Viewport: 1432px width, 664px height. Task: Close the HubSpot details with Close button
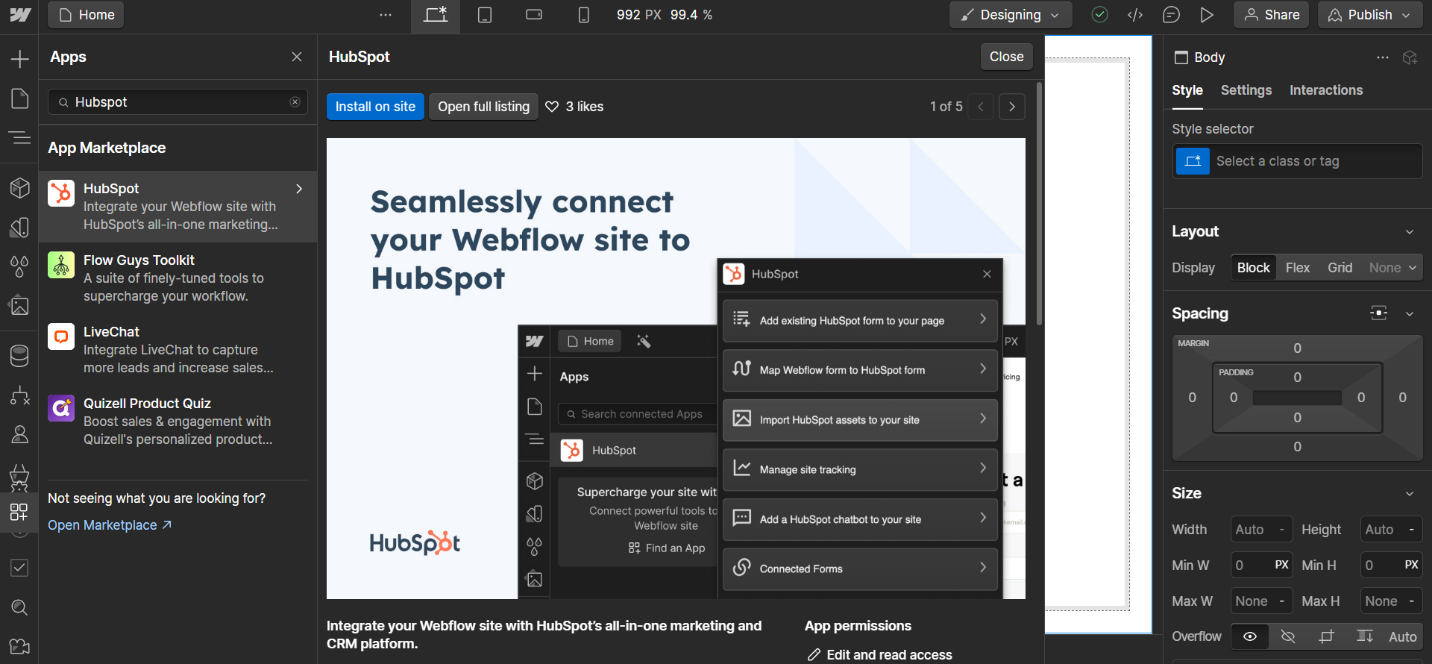(x=1006, y=57)
